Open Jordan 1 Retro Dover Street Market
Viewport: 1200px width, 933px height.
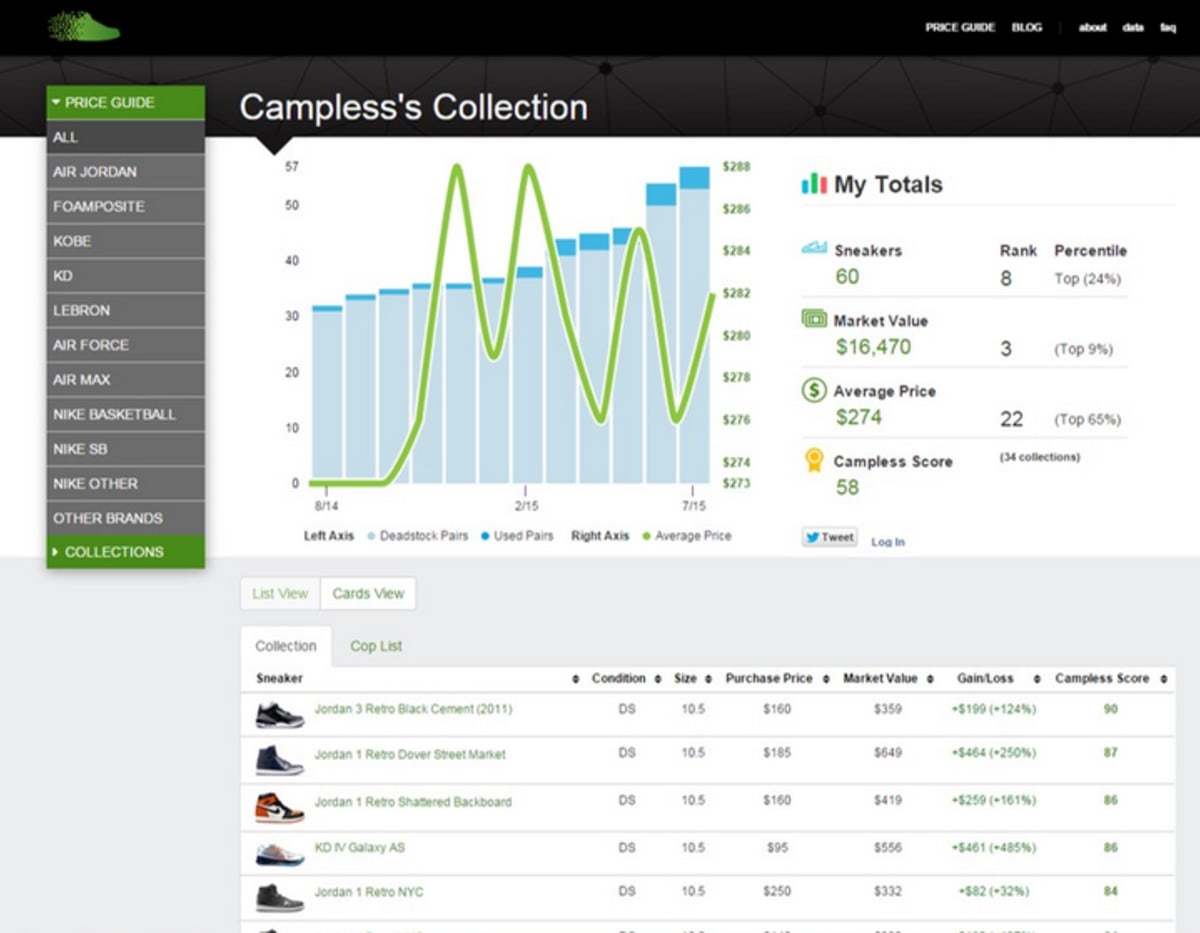410,754
